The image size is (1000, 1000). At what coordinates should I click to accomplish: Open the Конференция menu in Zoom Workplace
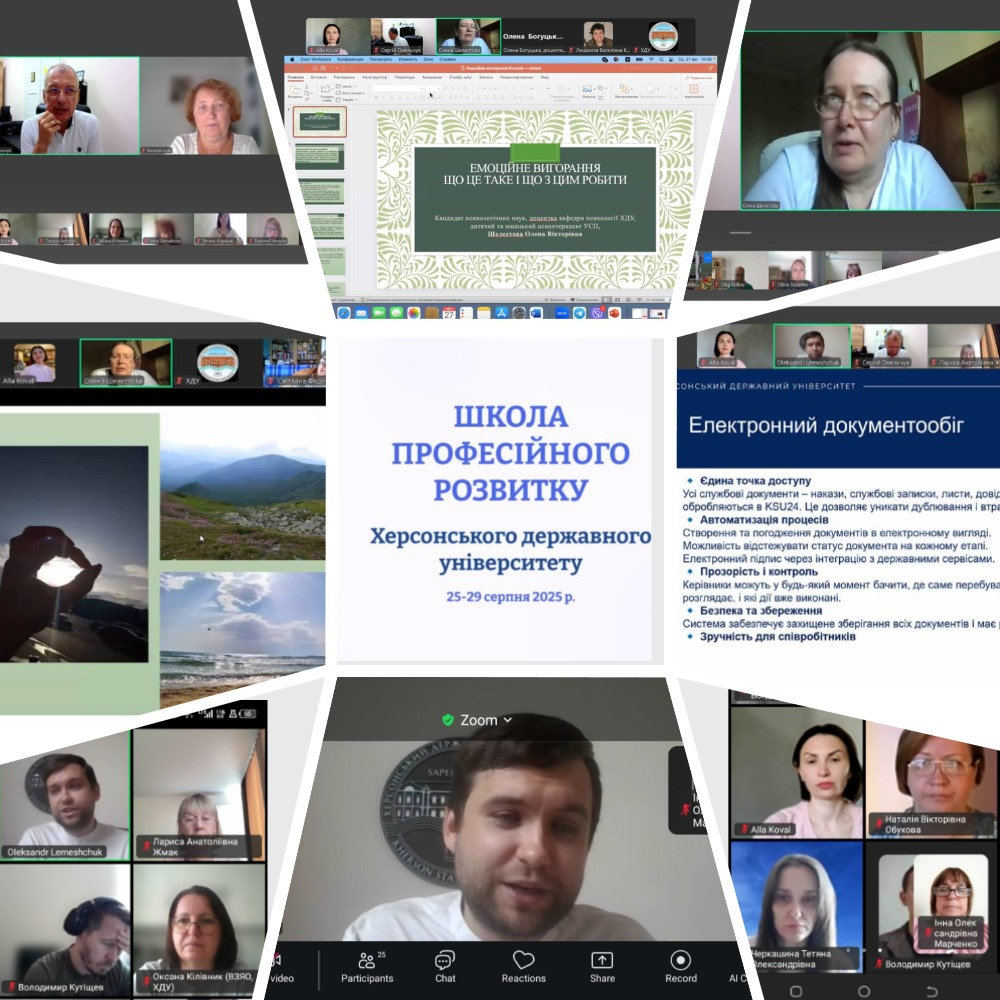350,59
